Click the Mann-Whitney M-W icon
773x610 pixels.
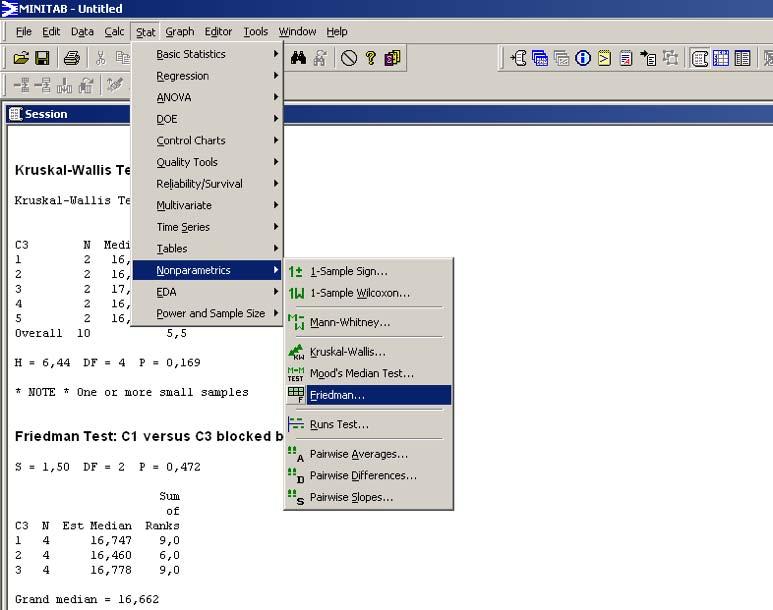(296, 322)
